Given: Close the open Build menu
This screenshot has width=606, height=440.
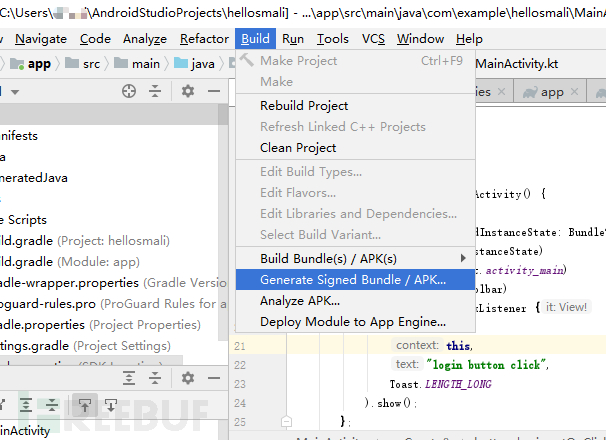Looking at the screenshot, I should click(x=255, y=39).
